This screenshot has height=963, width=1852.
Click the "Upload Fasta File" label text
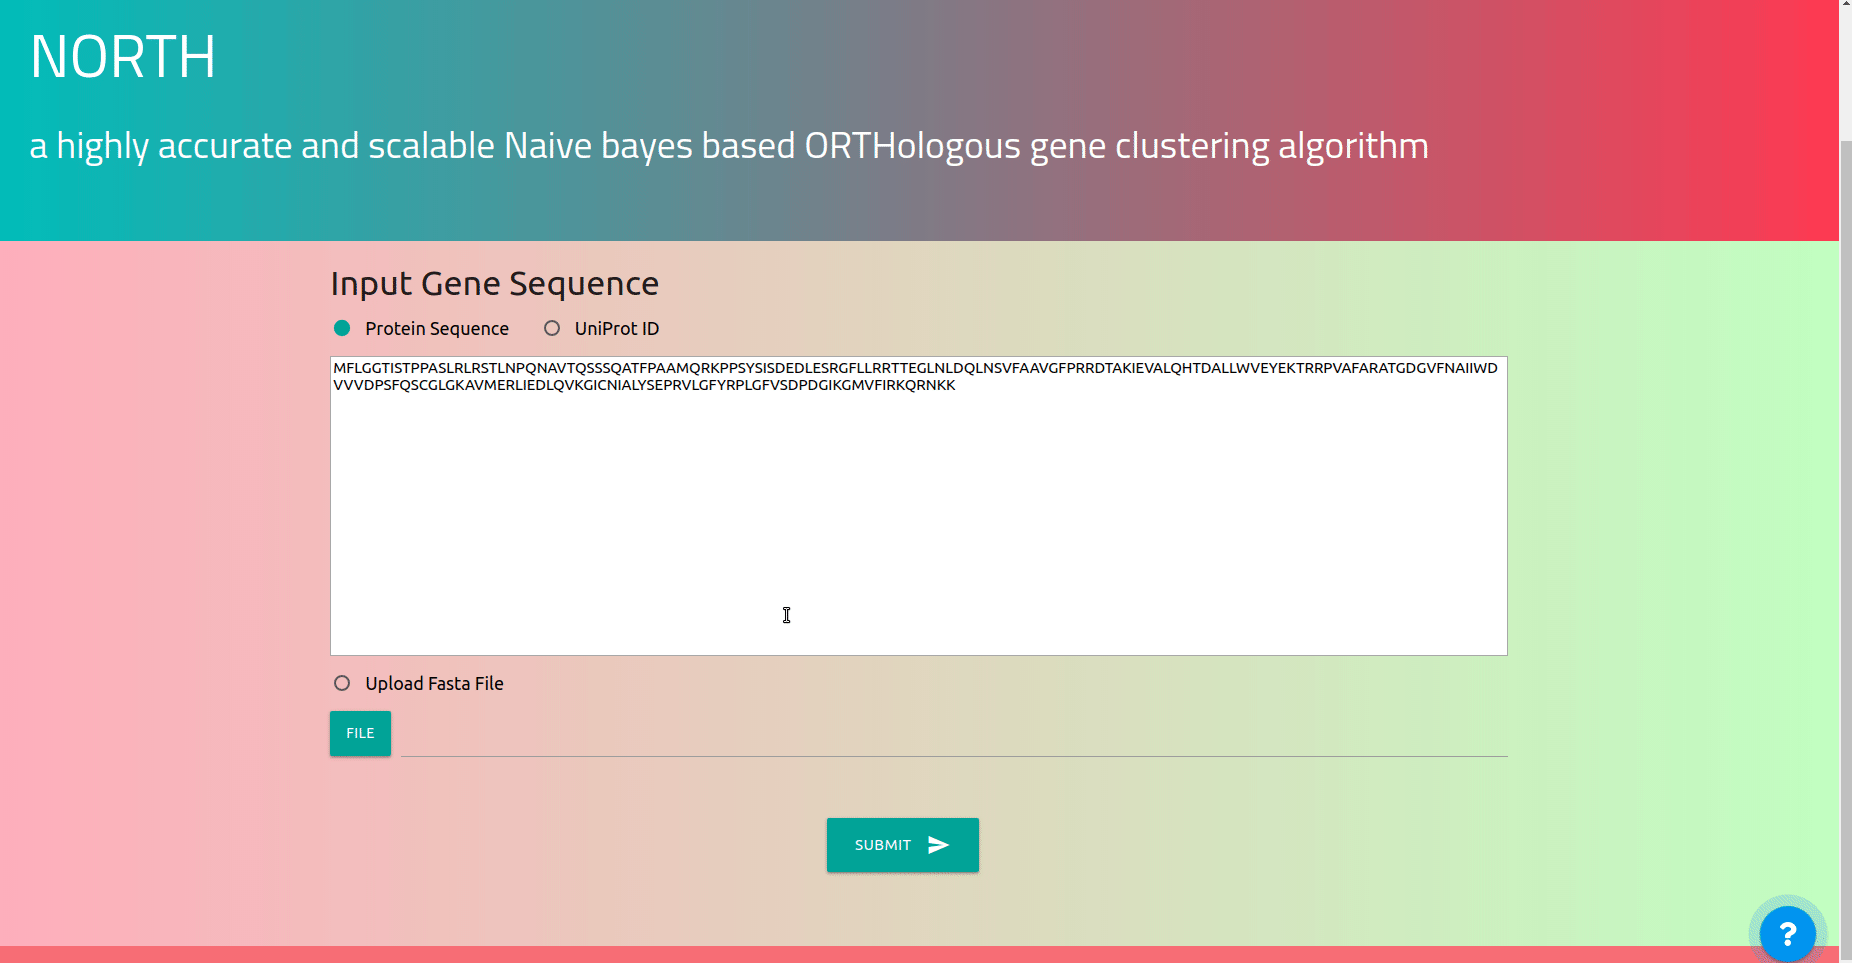tap(434, 683)
